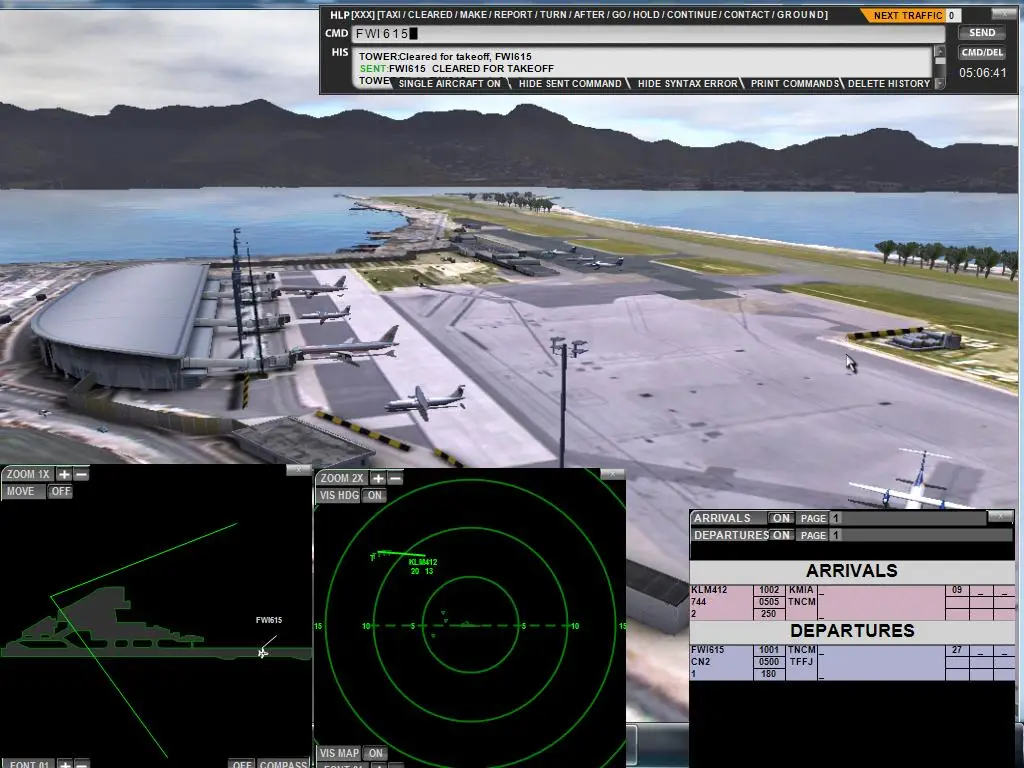The image size is (1024, 768).
Task: Close the ground map panel
Action: (x=298, y=469)
